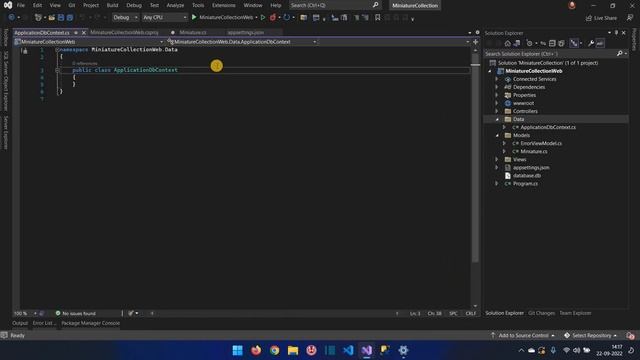Screen dimensions: 640x360
Task: Open the Debug configuration dropdown
Action: coord(125,18)
